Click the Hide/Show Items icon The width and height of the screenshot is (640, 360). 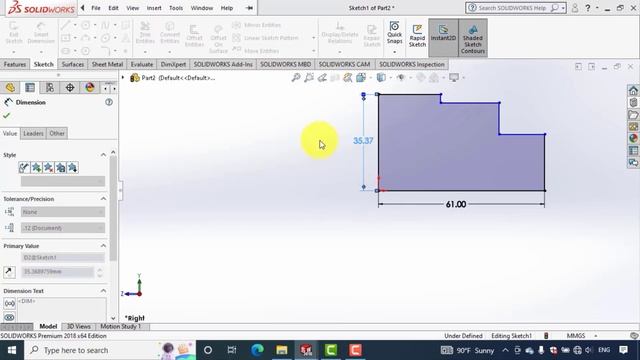[x=400, y=77]
